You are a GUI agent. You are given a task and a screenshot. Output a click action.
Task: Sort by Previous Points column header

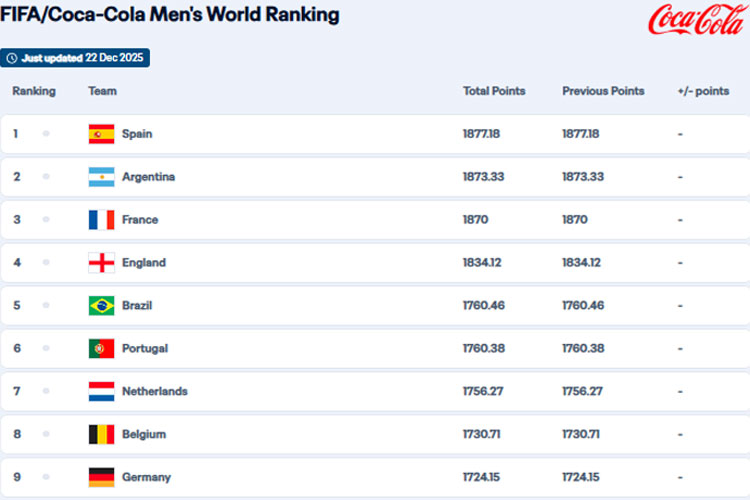[603, 91]
